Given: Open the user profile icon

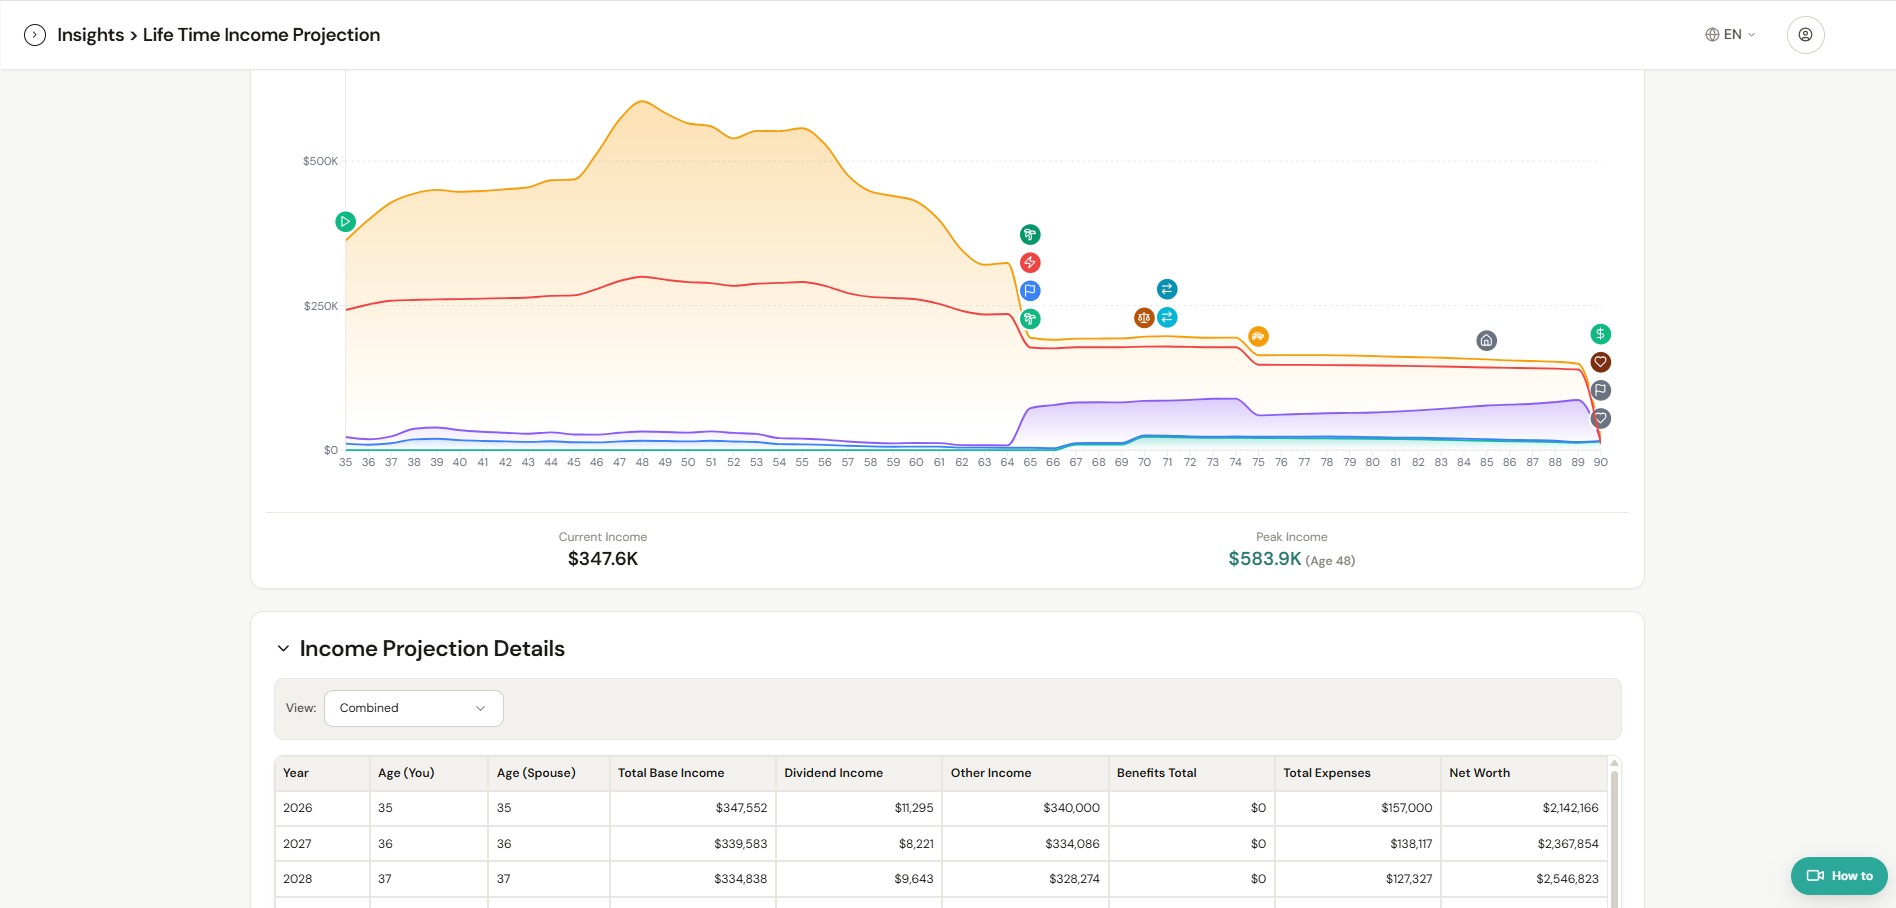Looking at the screenshot, I should click(1806, 35).
